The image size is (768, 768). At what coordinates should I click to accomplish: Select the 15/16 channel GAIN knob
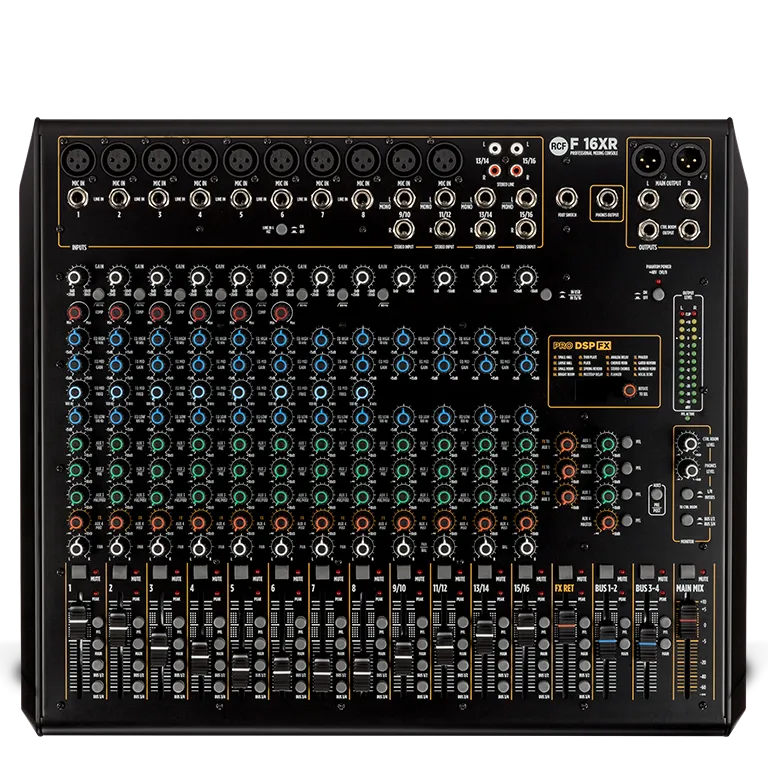point(526,278)
